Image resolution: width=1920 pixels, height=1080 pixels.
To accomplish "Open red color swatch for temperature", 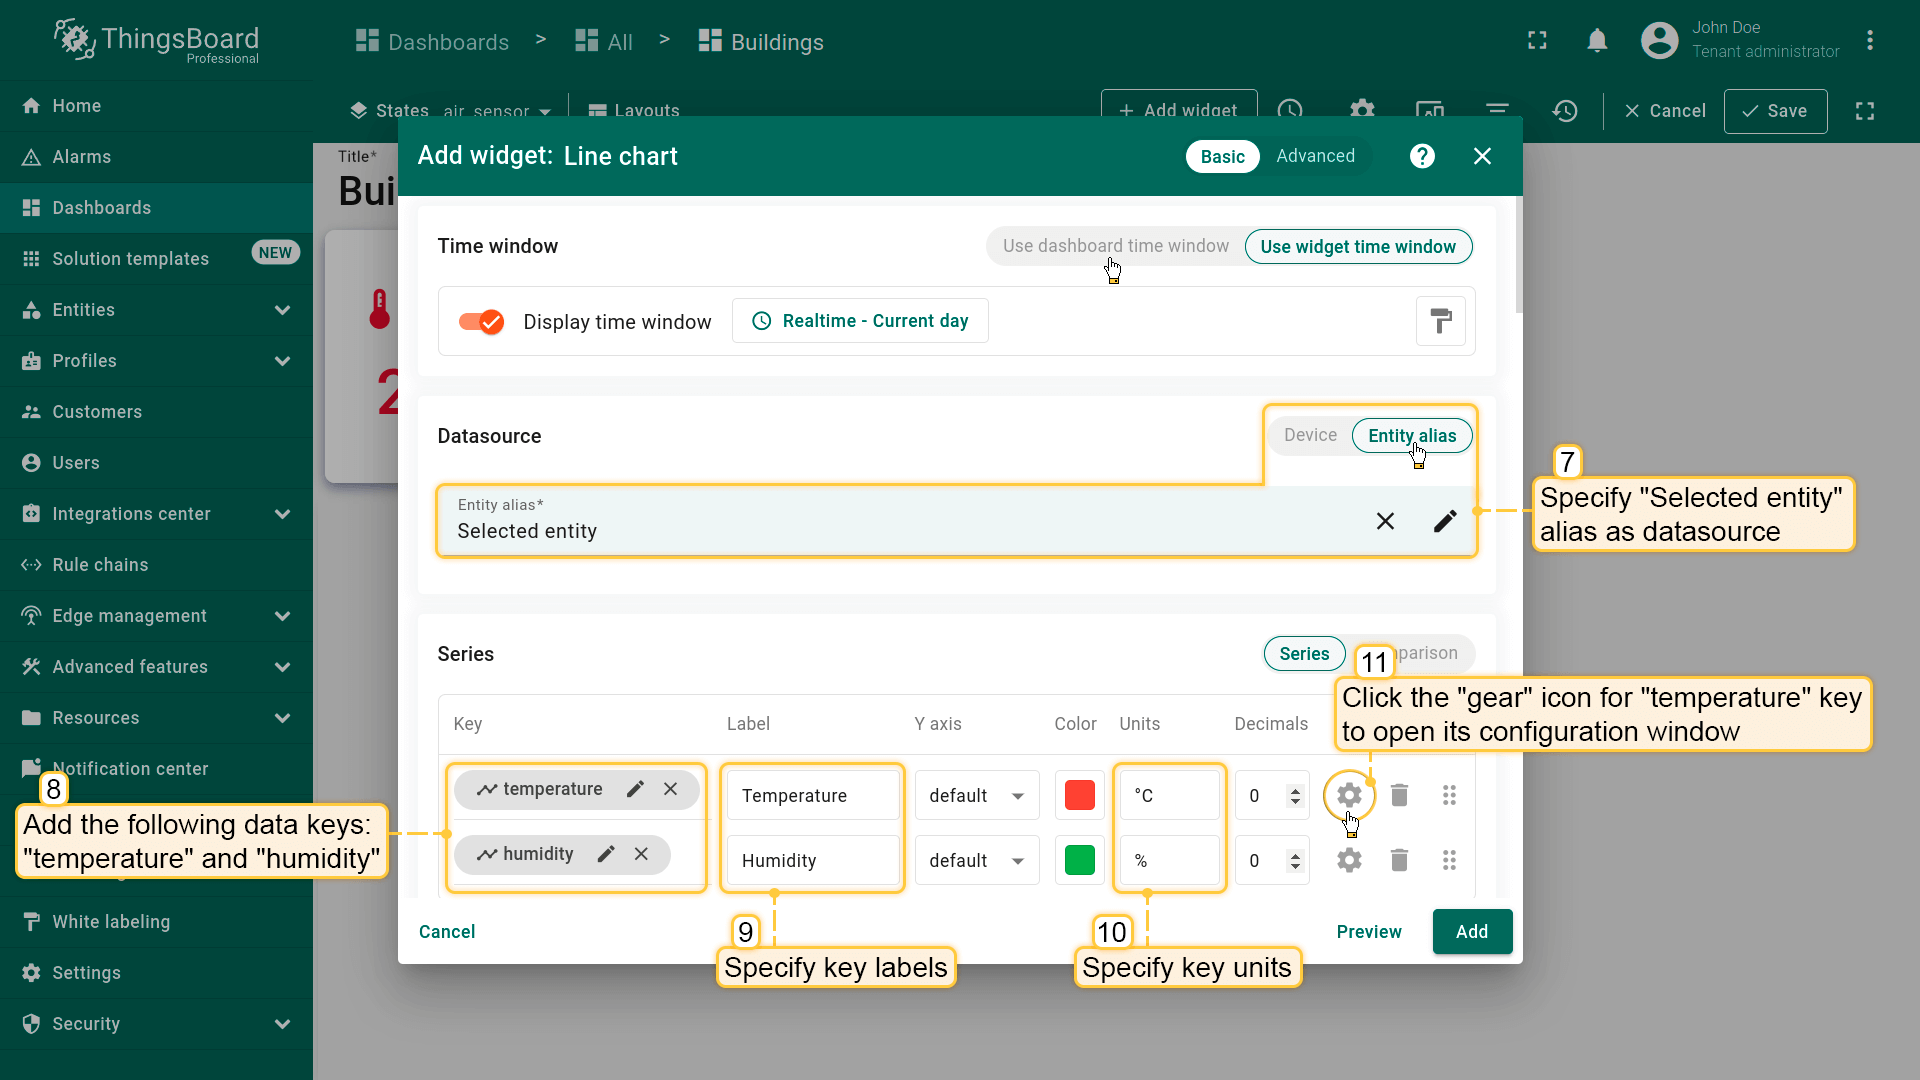I will coord(1079,796).
